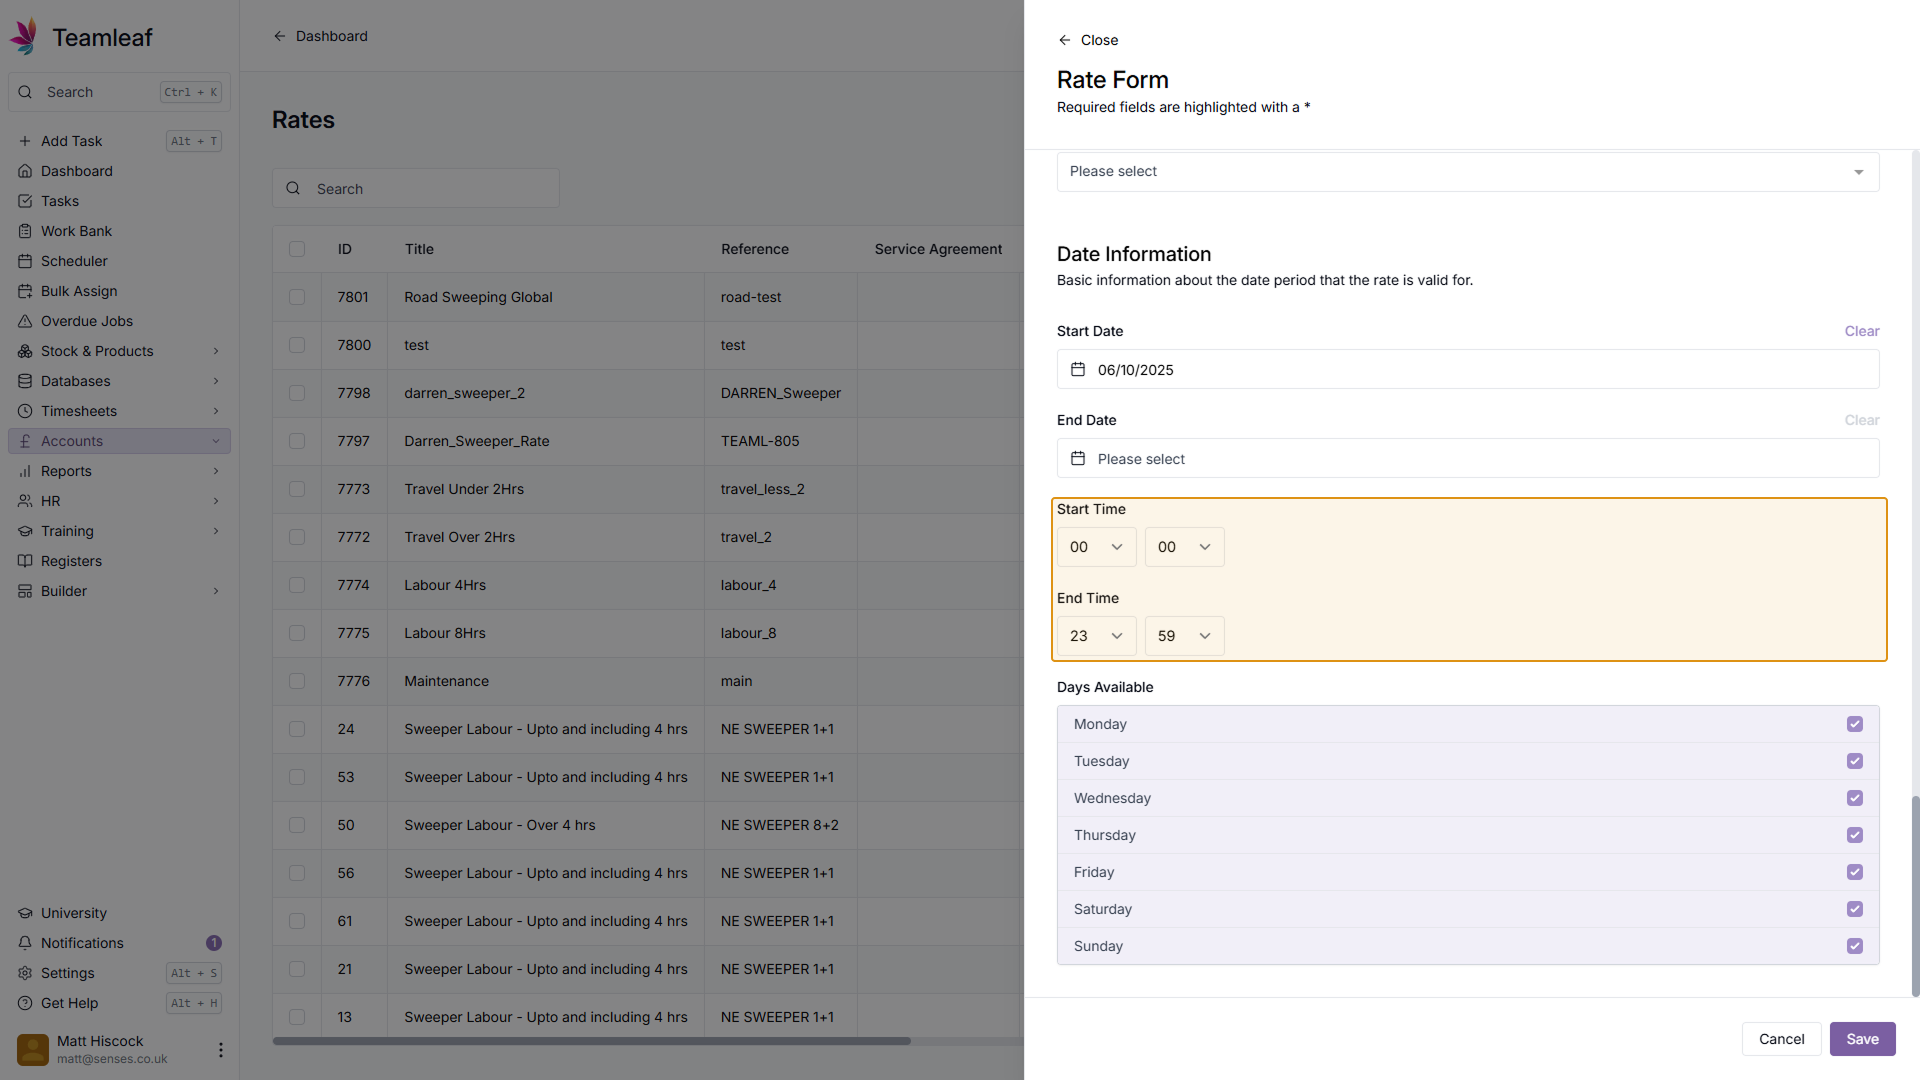1920x1080 pixels.
Task: Click the Start Date calendar icon
Action: pyautogui.click(x=1078, y=370)
